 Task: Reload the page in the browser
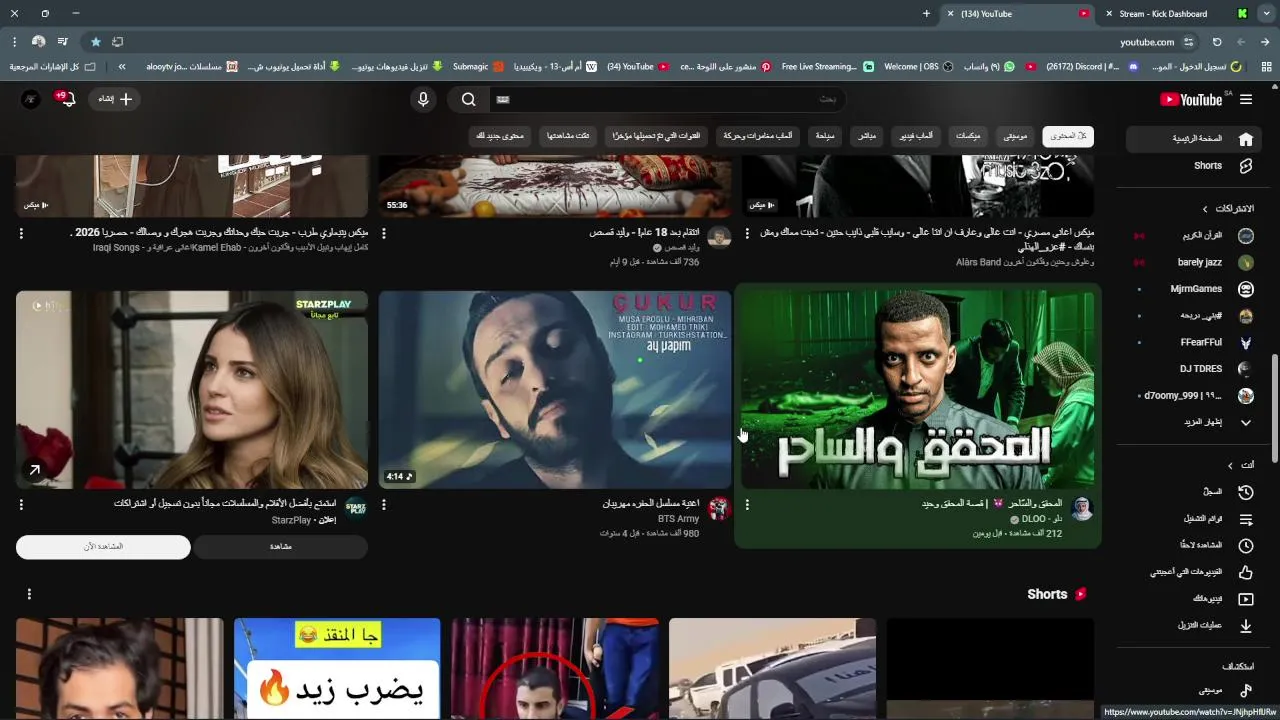click(1217, 42)
